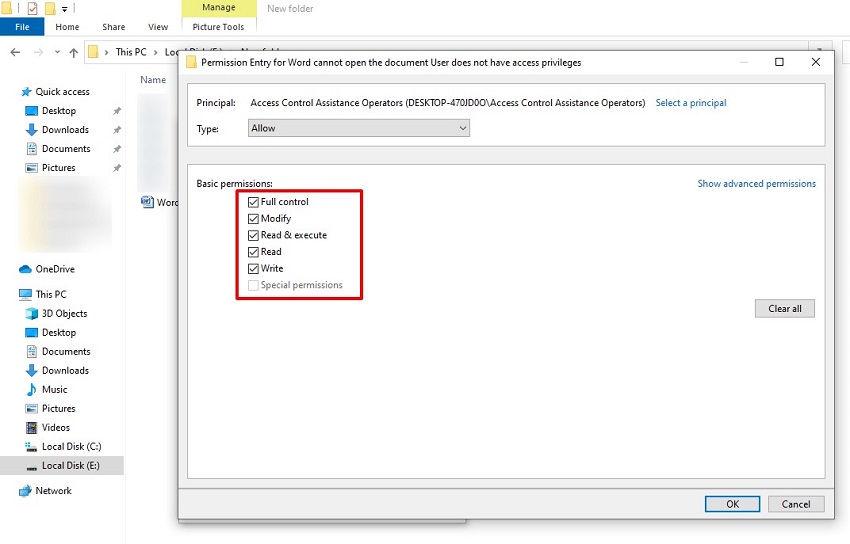Confirm permissions with the OK button
This screenshot has width=850, height=544.
pos(732,504)
